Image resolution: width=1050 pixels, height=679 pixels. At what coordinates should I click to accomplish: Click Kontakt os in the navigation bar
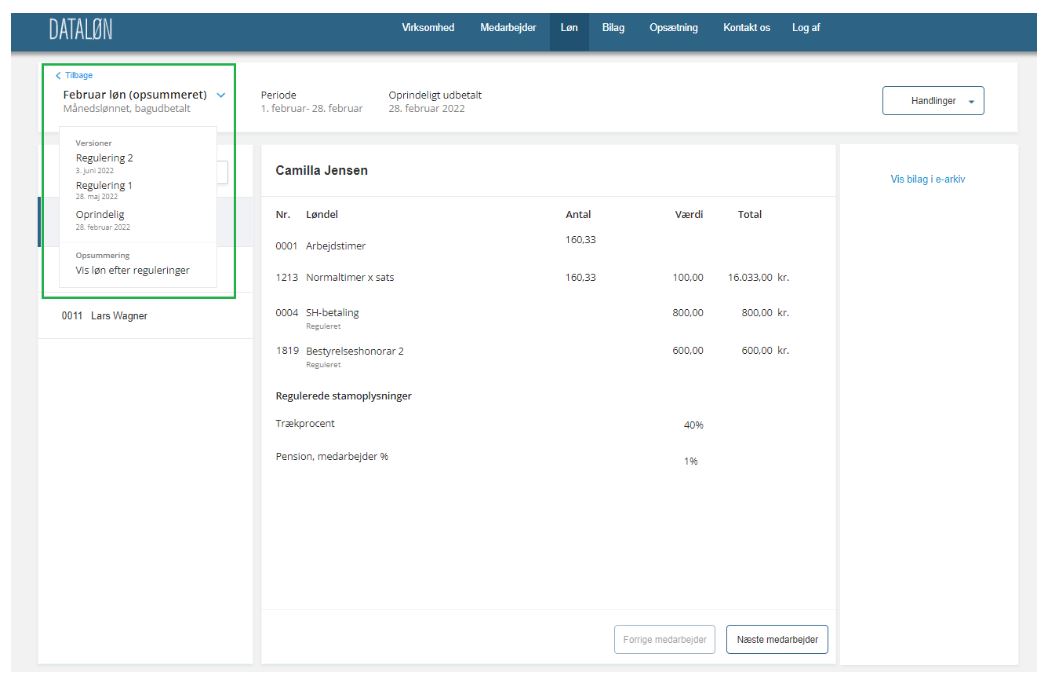(746, 28)
